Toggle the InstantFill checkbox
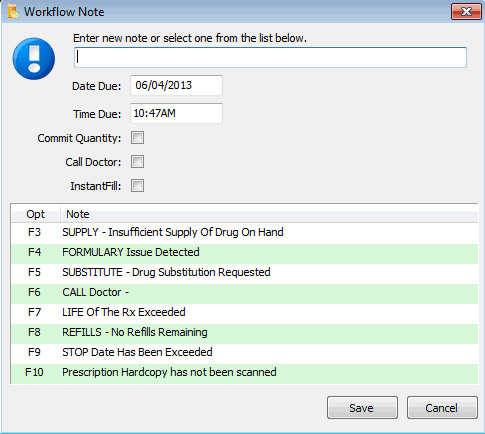The image size is (485, 434). point(137,186)
